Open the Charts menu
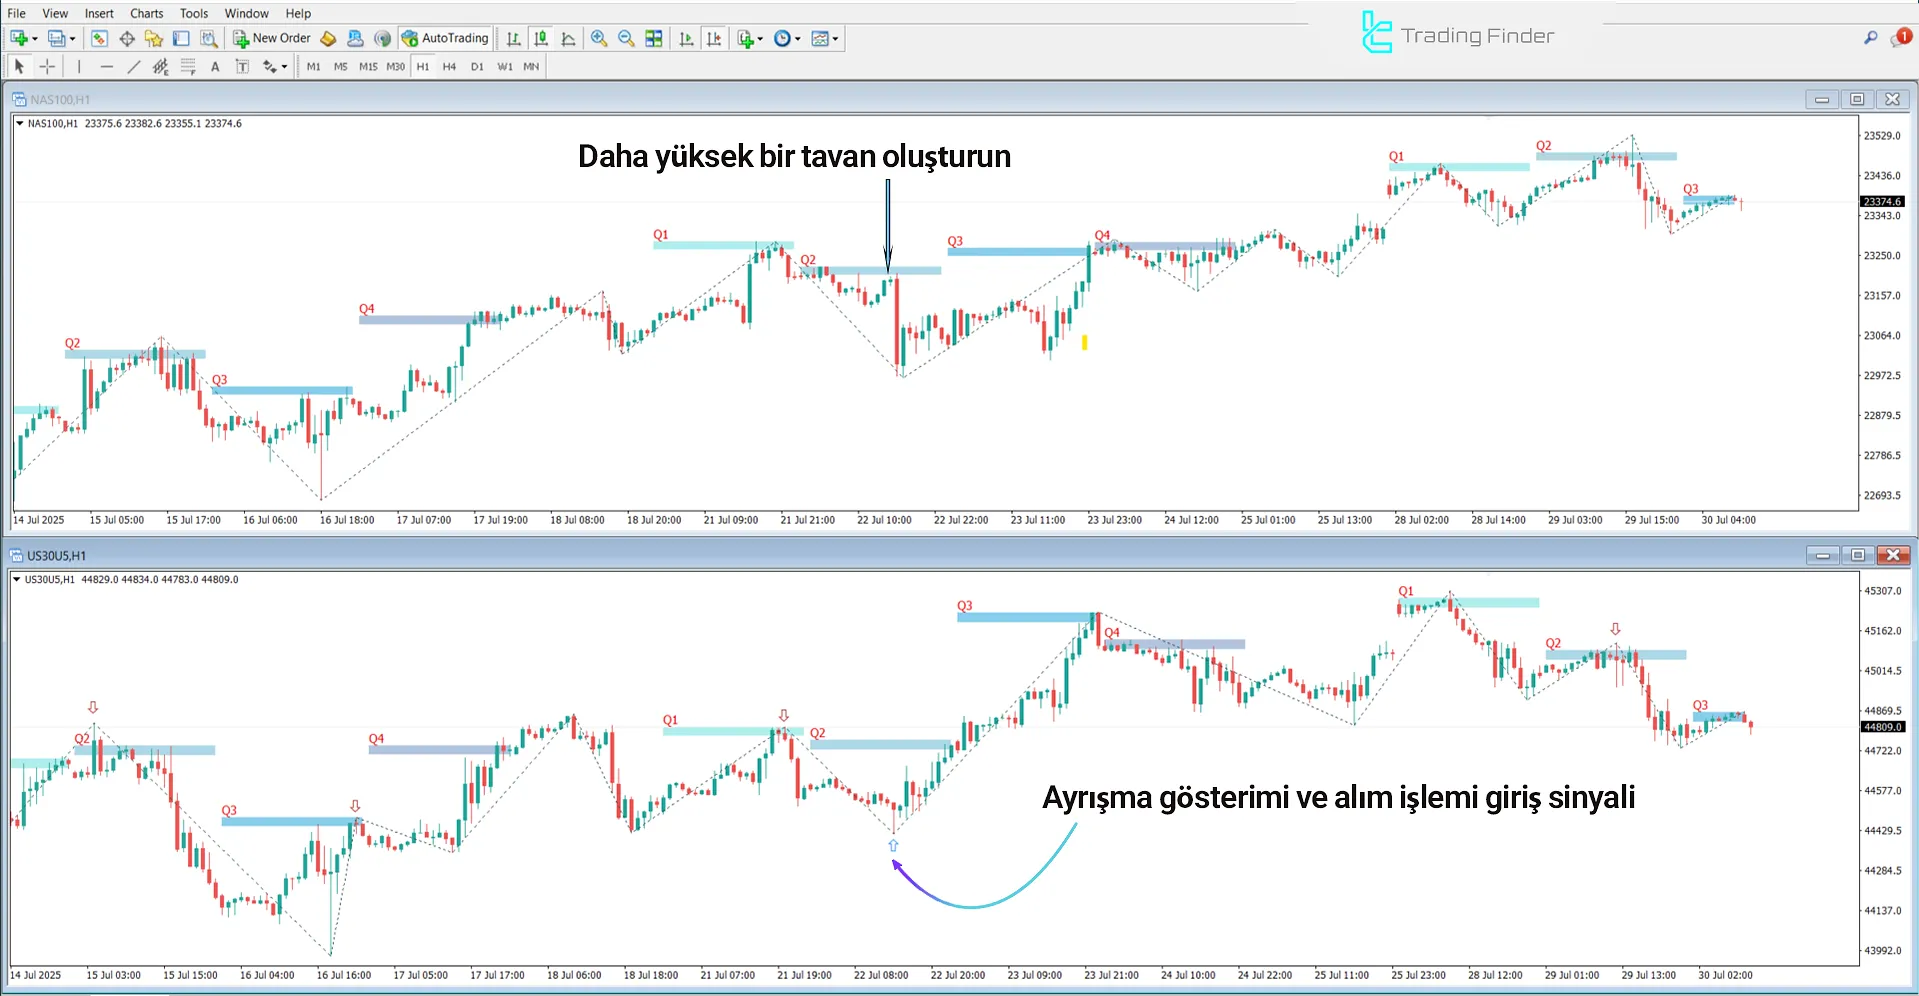Viewport: 1919px width, 996px height. coord(146,13)
